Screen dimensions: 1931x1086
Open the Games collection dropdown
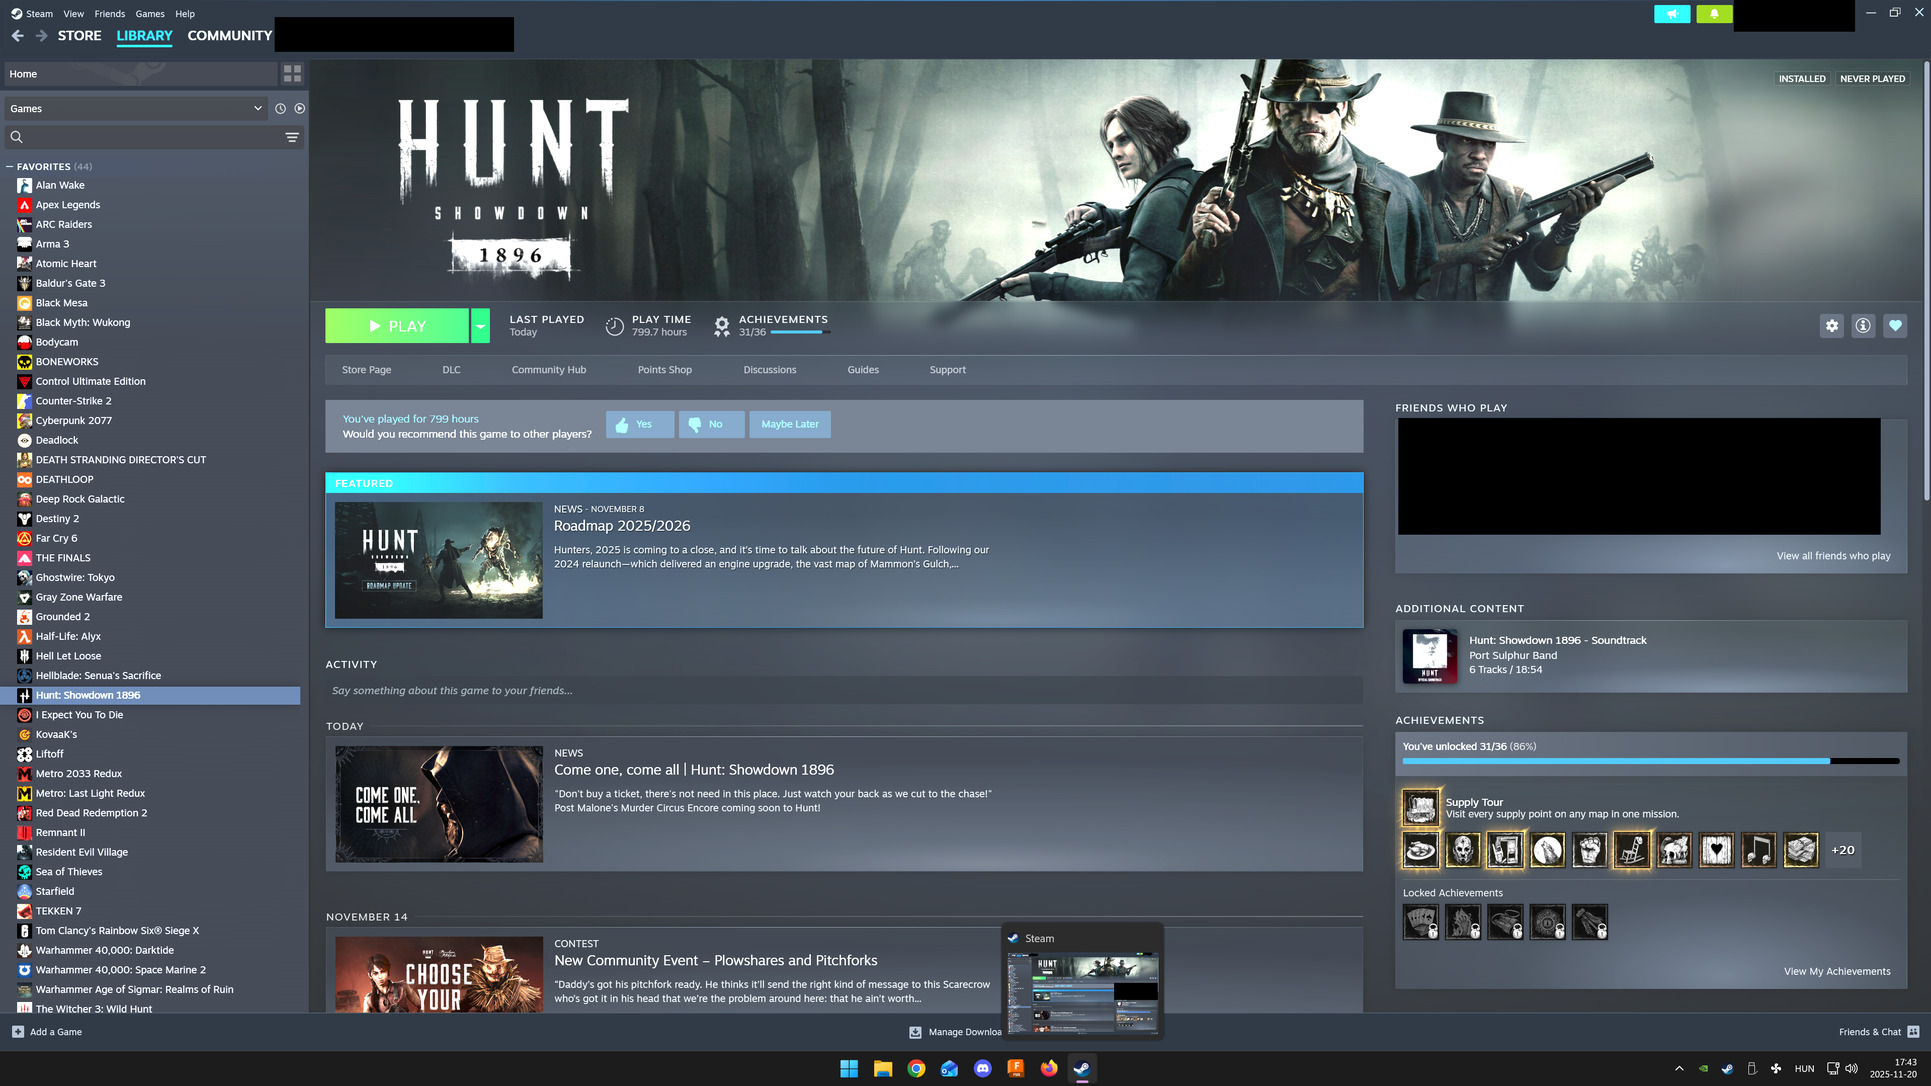(x=135, y=108)
